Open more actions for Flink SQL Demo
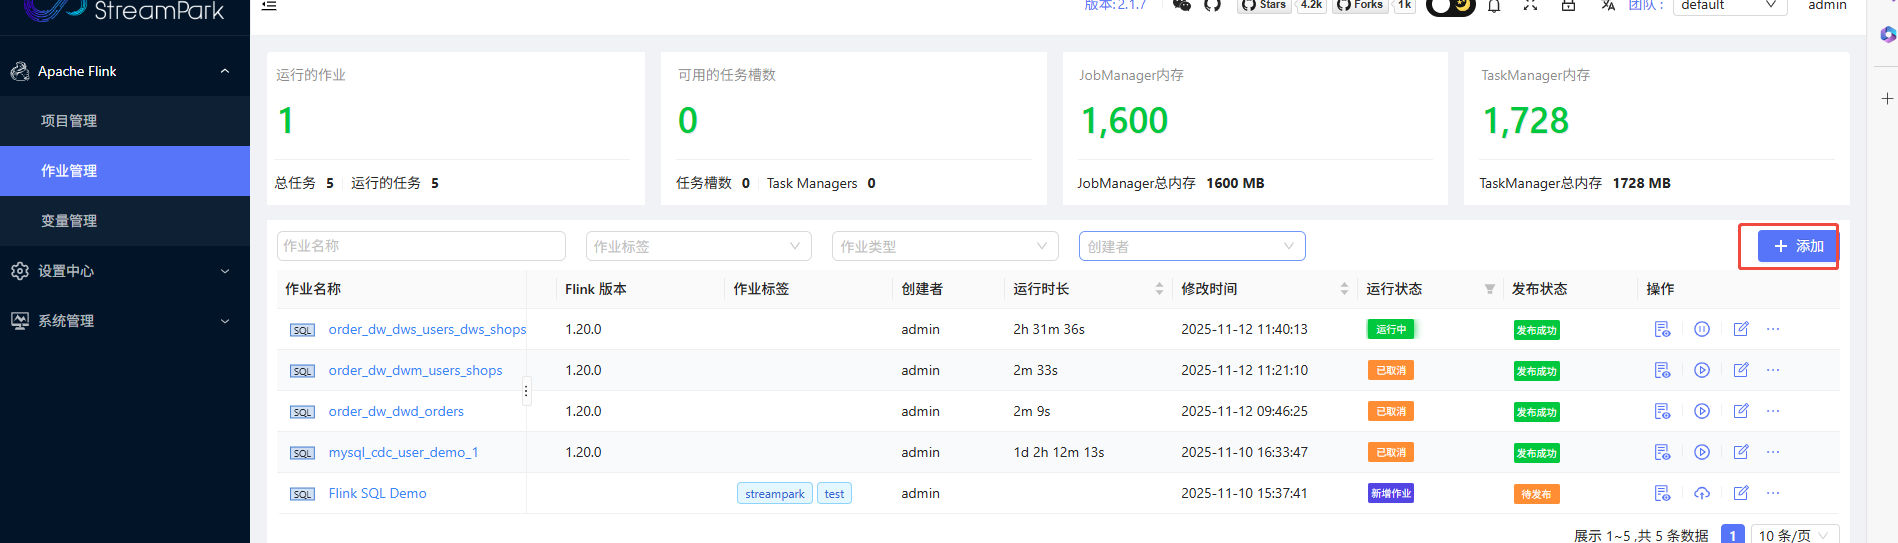Viewport: 1898px width, 543px height. pyautogui.click(x=1773, y=493)
